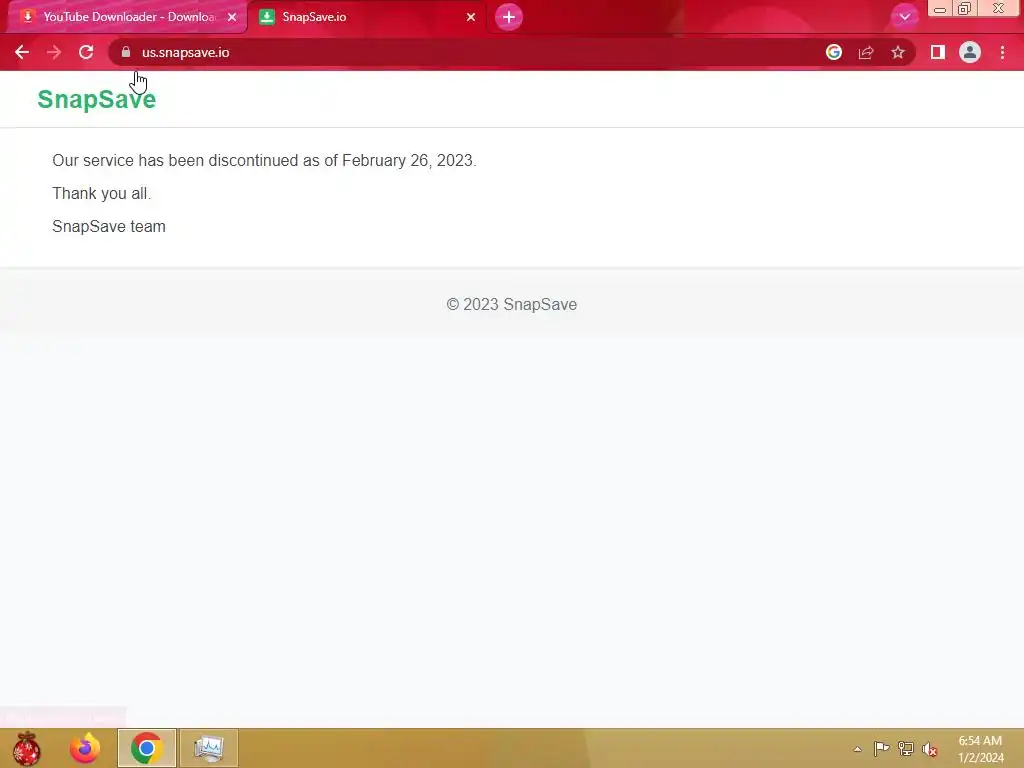1024x768 pixels.
Task: Reload the SnapSave page
Action: (86, 52)
